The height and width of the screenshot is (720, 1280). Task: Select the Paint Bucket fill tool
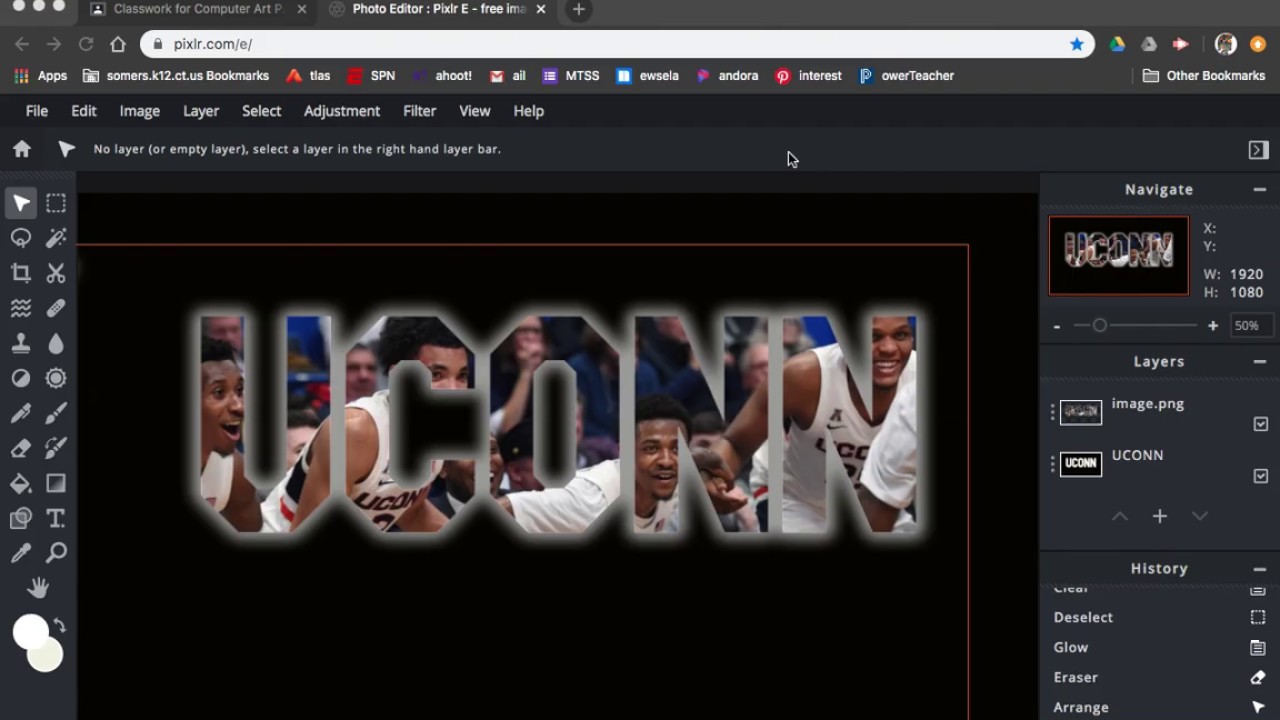pos(21,484)
